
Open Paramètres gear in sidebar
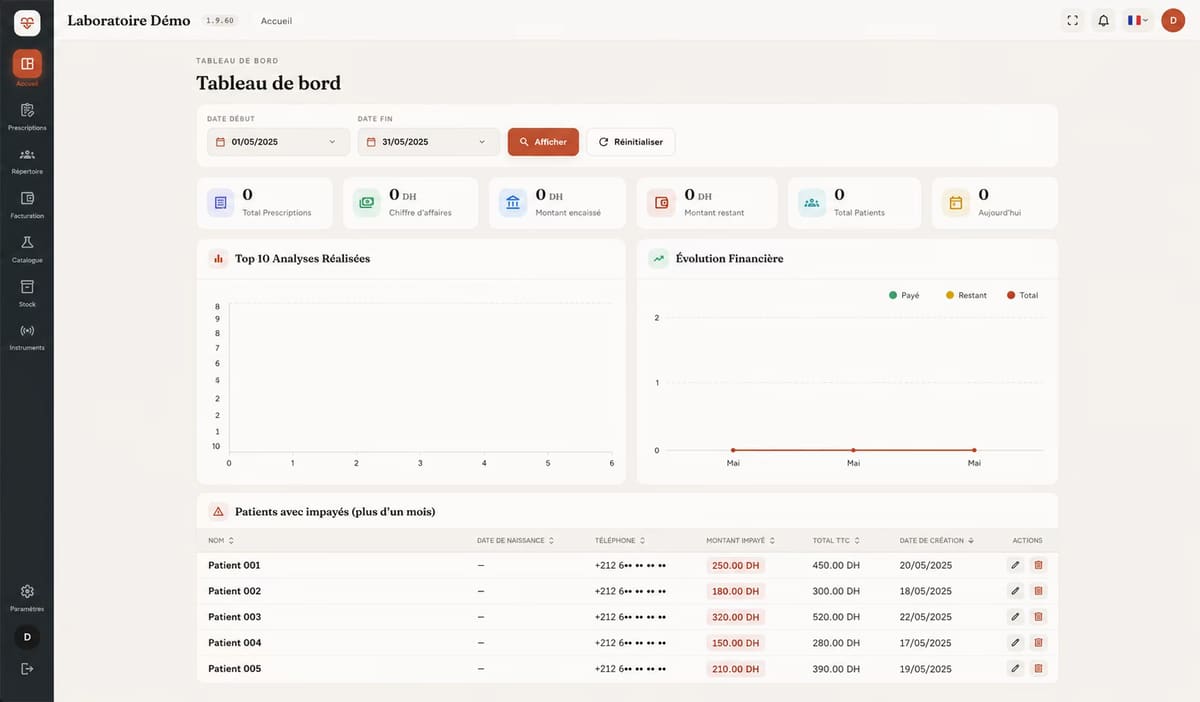[x=27, y=591]
